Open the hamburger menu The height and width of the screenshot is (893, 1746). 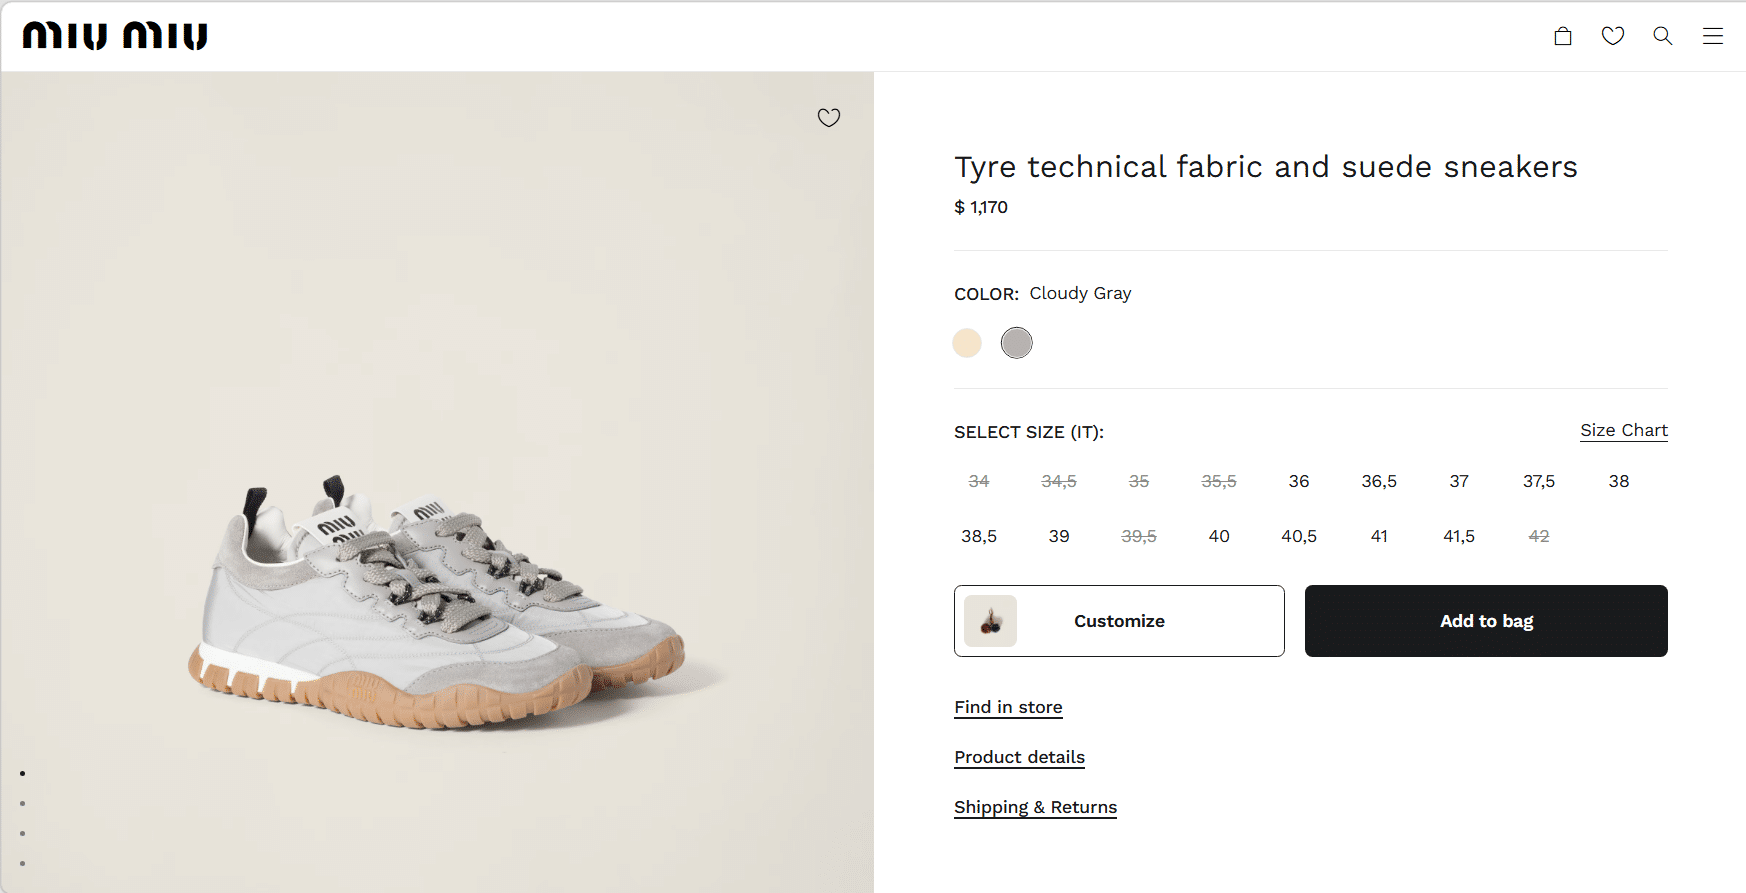coord(1713,36)
